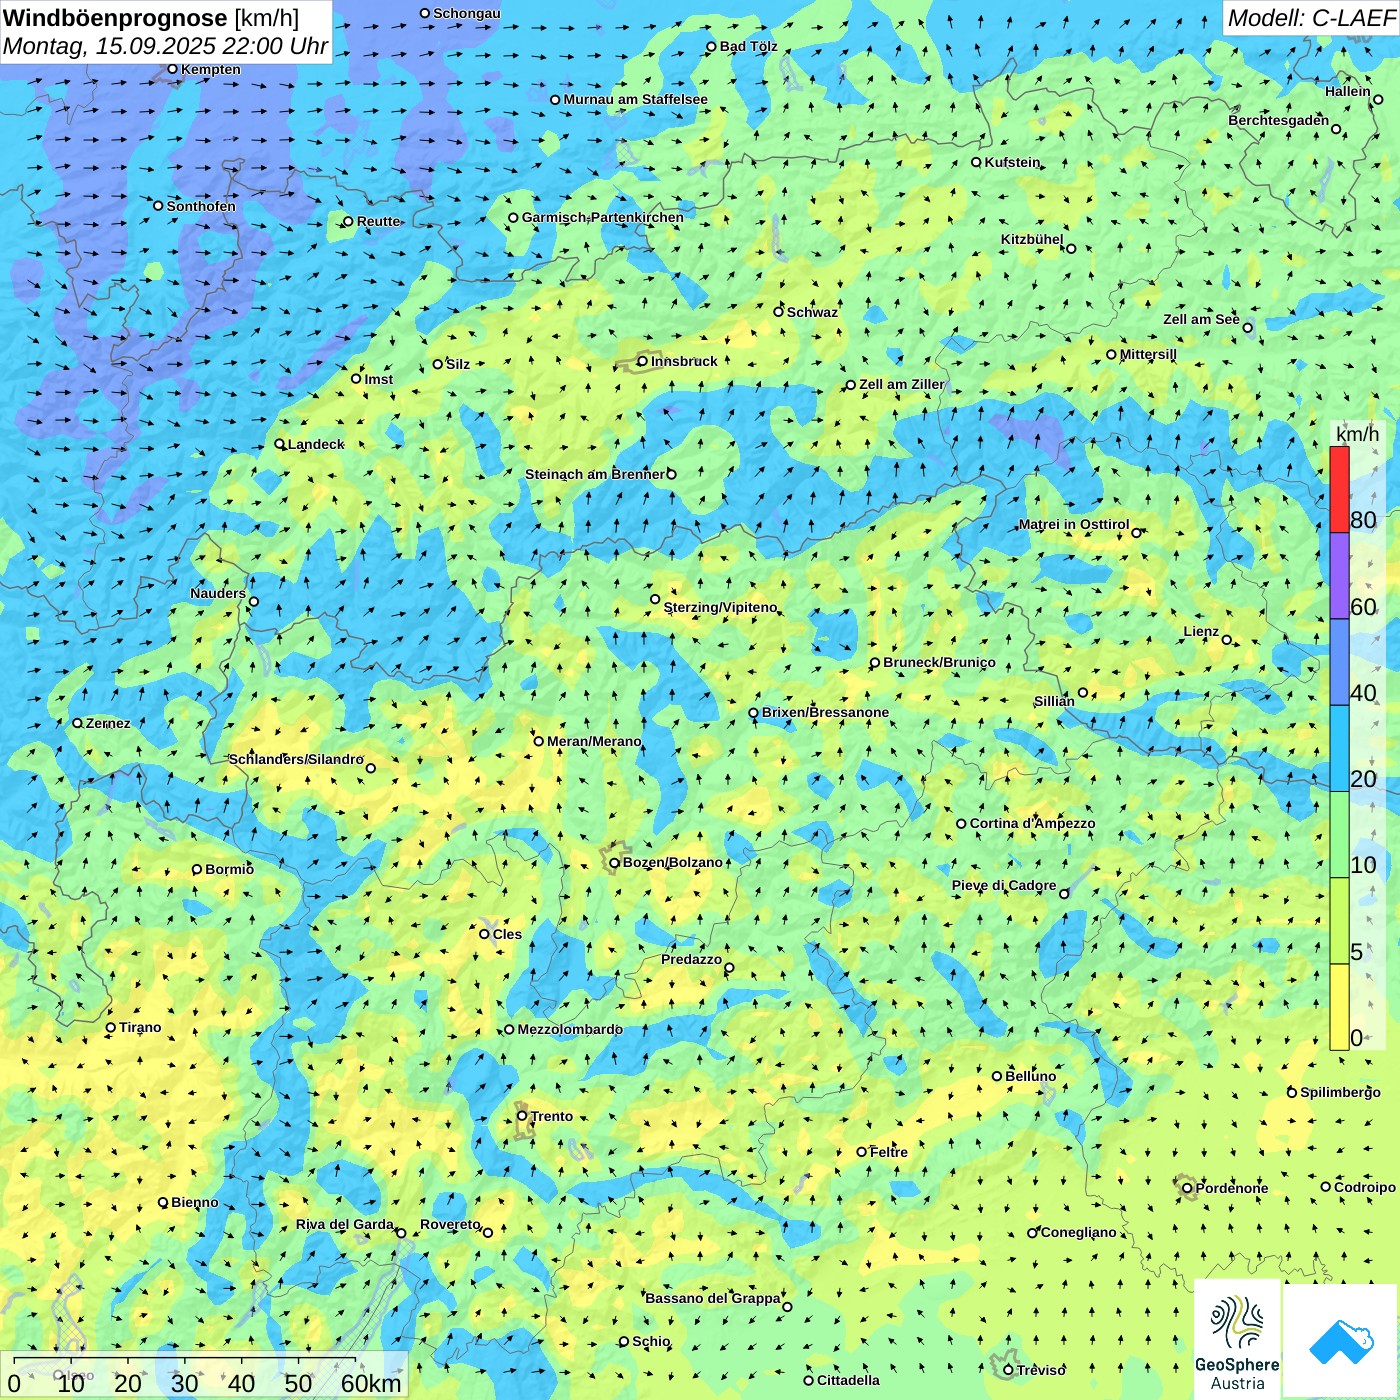The width and height of the screenshot is (1400, 1400).
Task: Click the Mezzolombardo label
Action: point(570,1029)
